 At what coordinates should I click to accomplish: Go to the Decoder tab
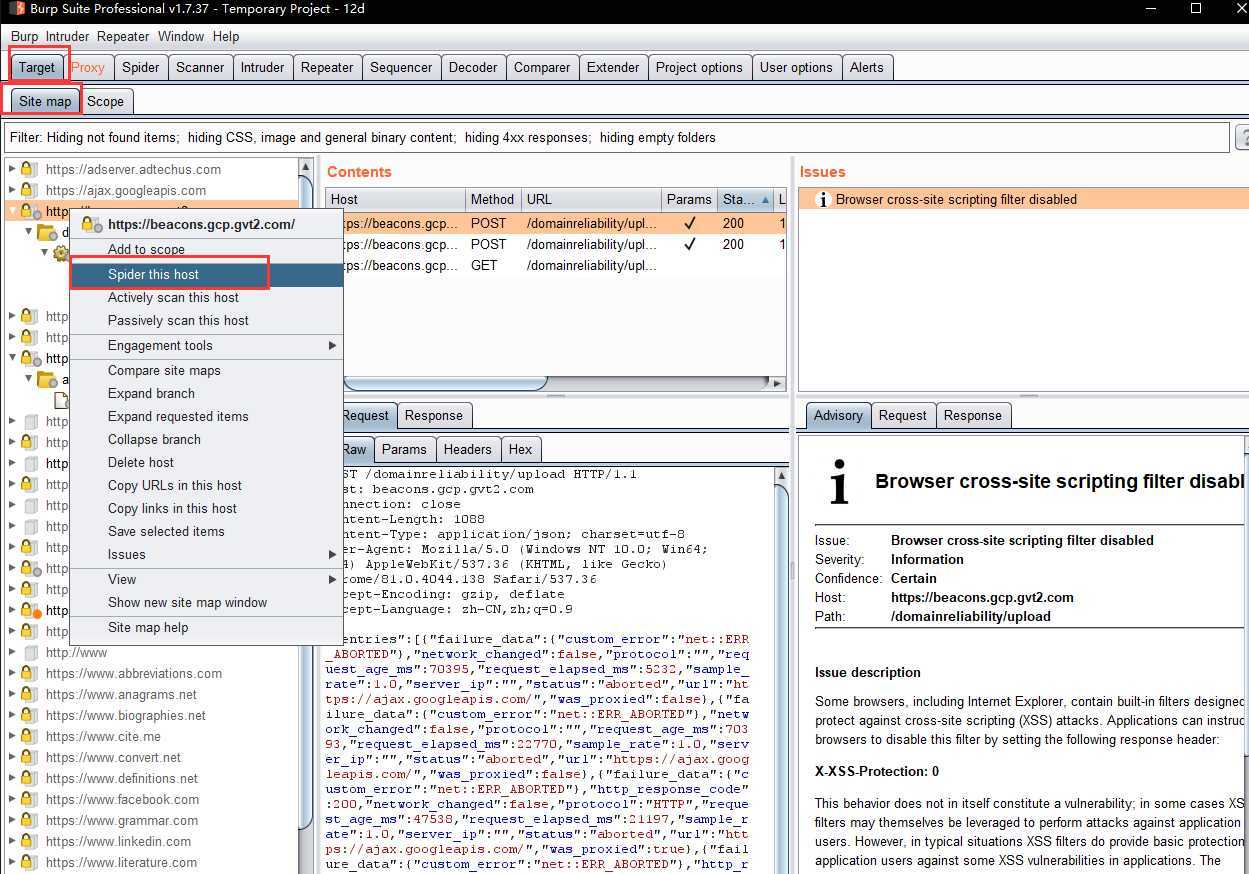point(473,67)
